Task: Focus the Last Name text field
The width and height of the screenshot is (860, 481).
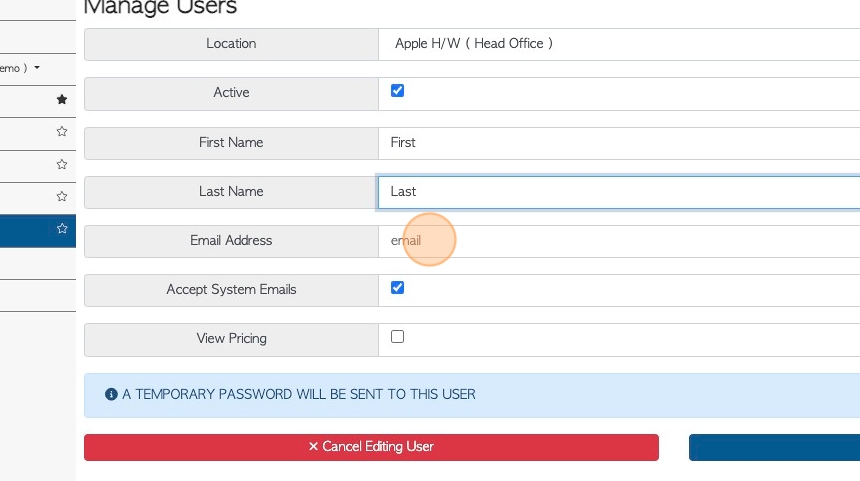Action: (619, 192)
